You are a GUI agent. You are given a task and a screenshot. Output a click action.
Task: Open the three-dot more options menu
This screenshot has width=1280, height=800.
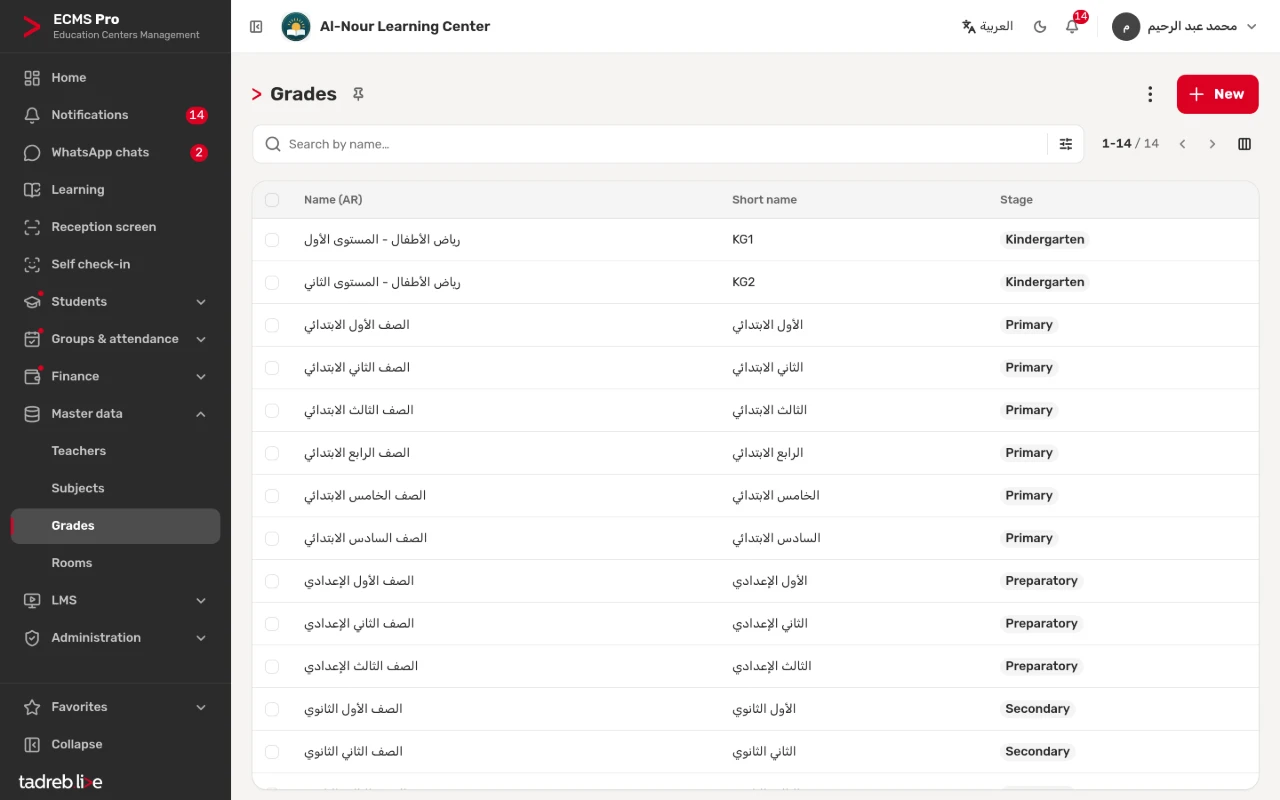click(1150, 94)
